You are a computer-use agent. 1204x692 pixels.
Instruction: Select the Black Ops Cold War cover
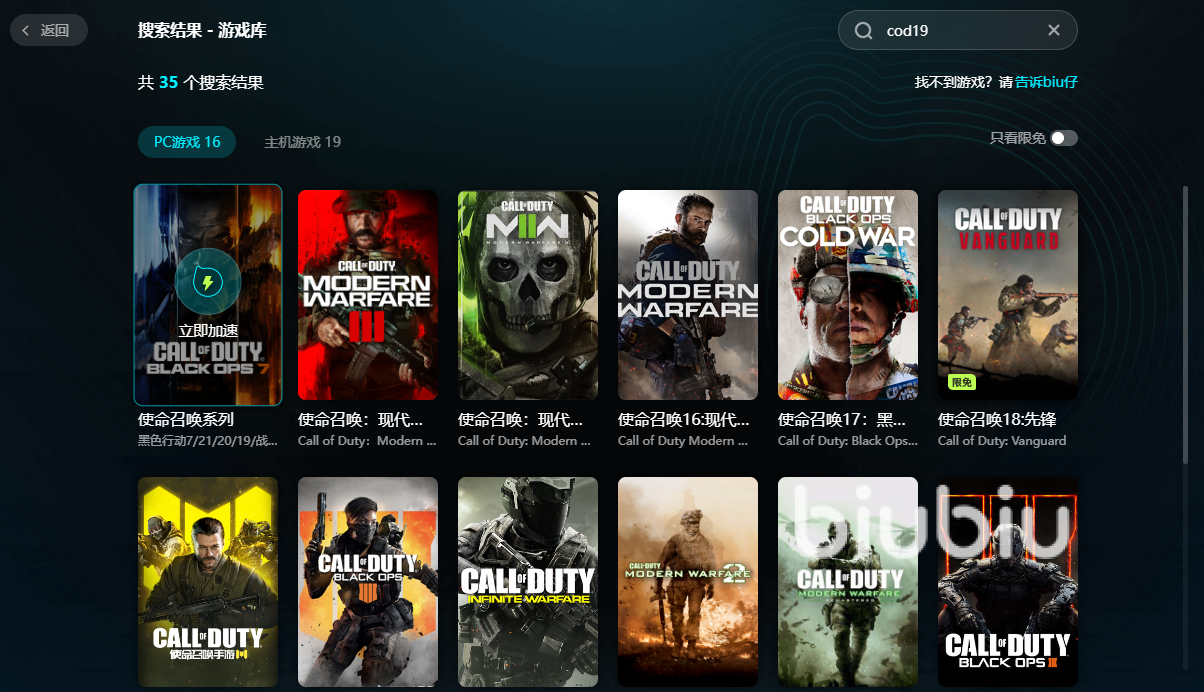(848, 295)
